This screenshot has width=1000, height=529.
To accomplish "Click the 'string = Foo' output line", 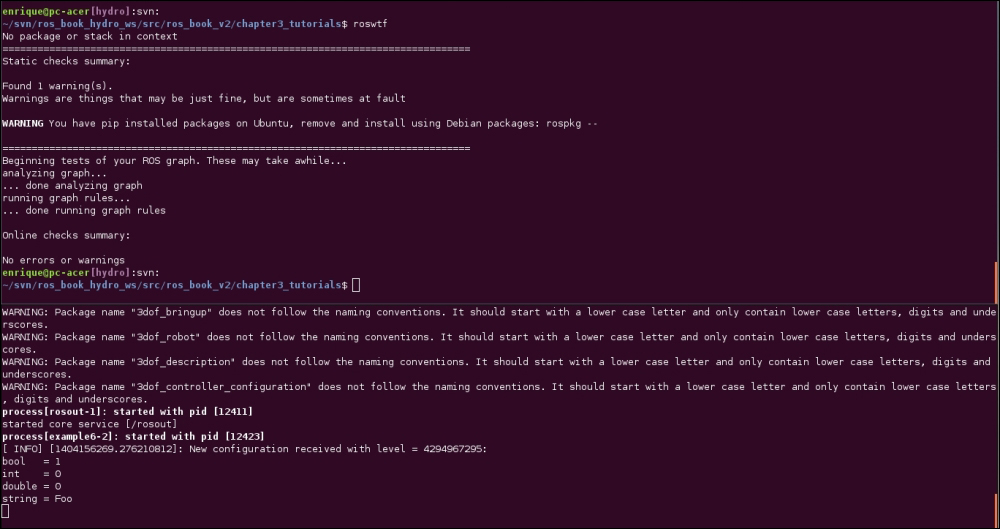I will 37,499.
